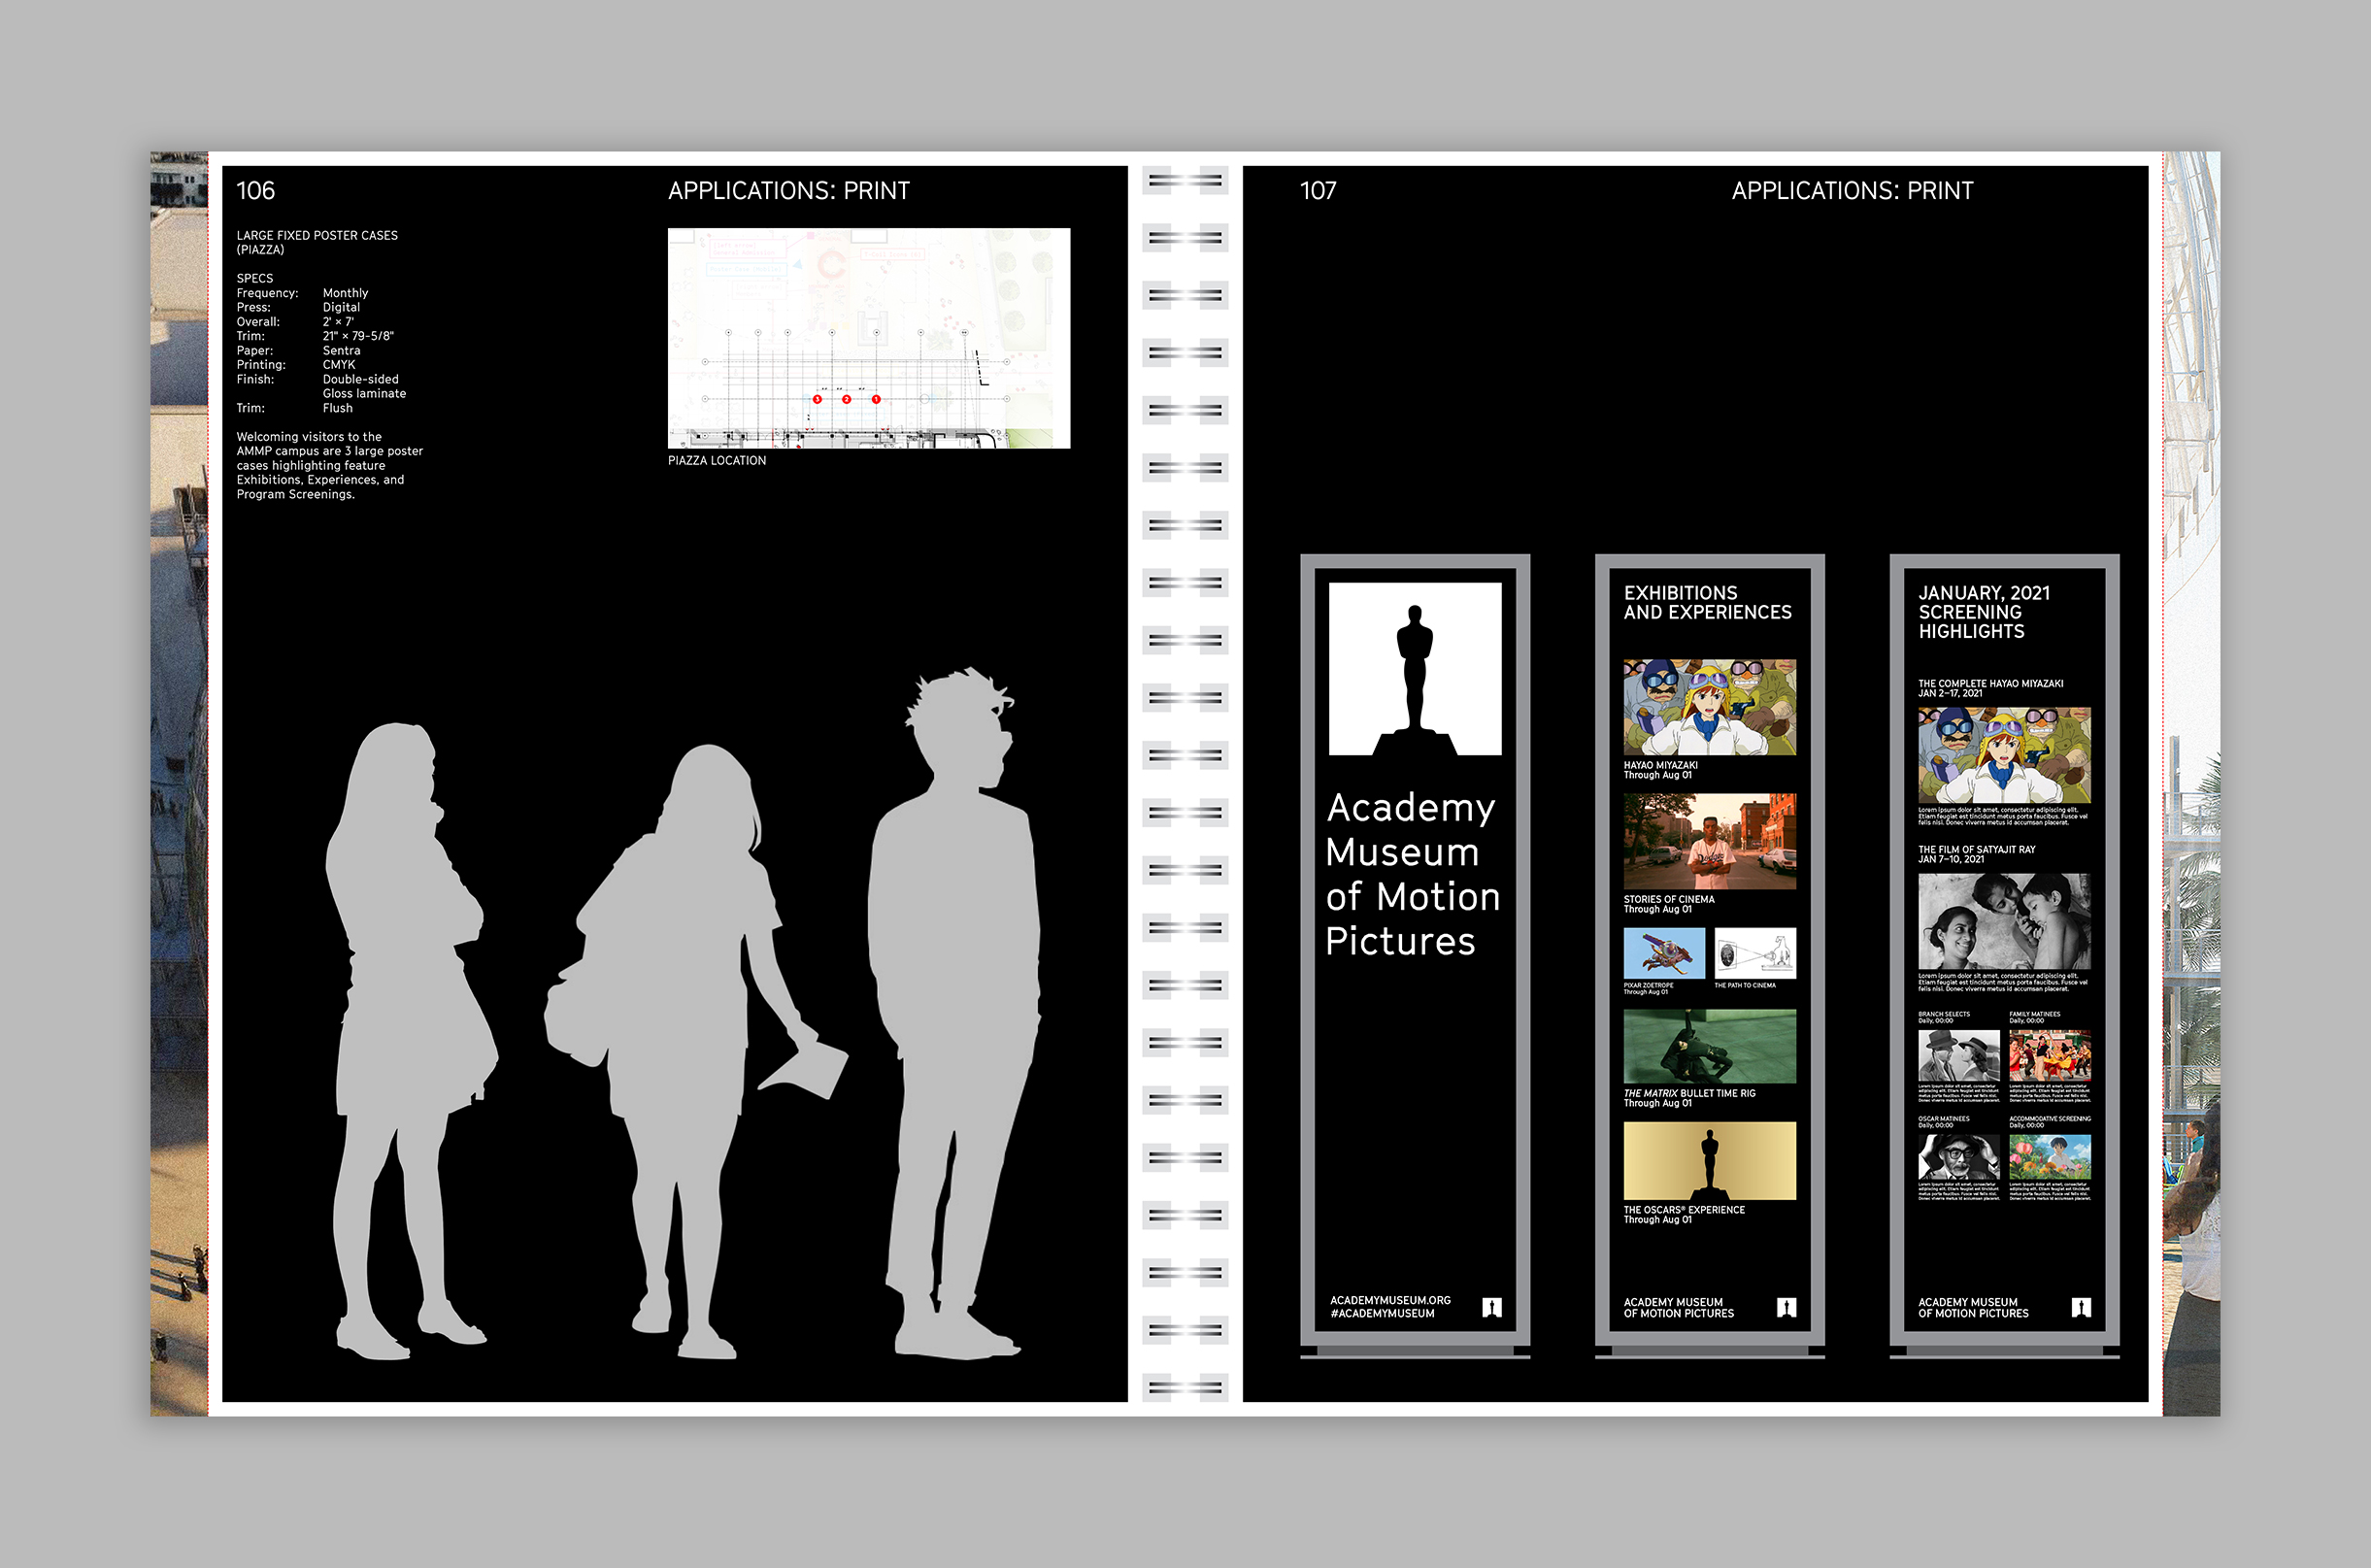Open the Pixar Zoetrope thumbnail
This screenshot has height=1568, width=2371.
(x=1663, y=953)
